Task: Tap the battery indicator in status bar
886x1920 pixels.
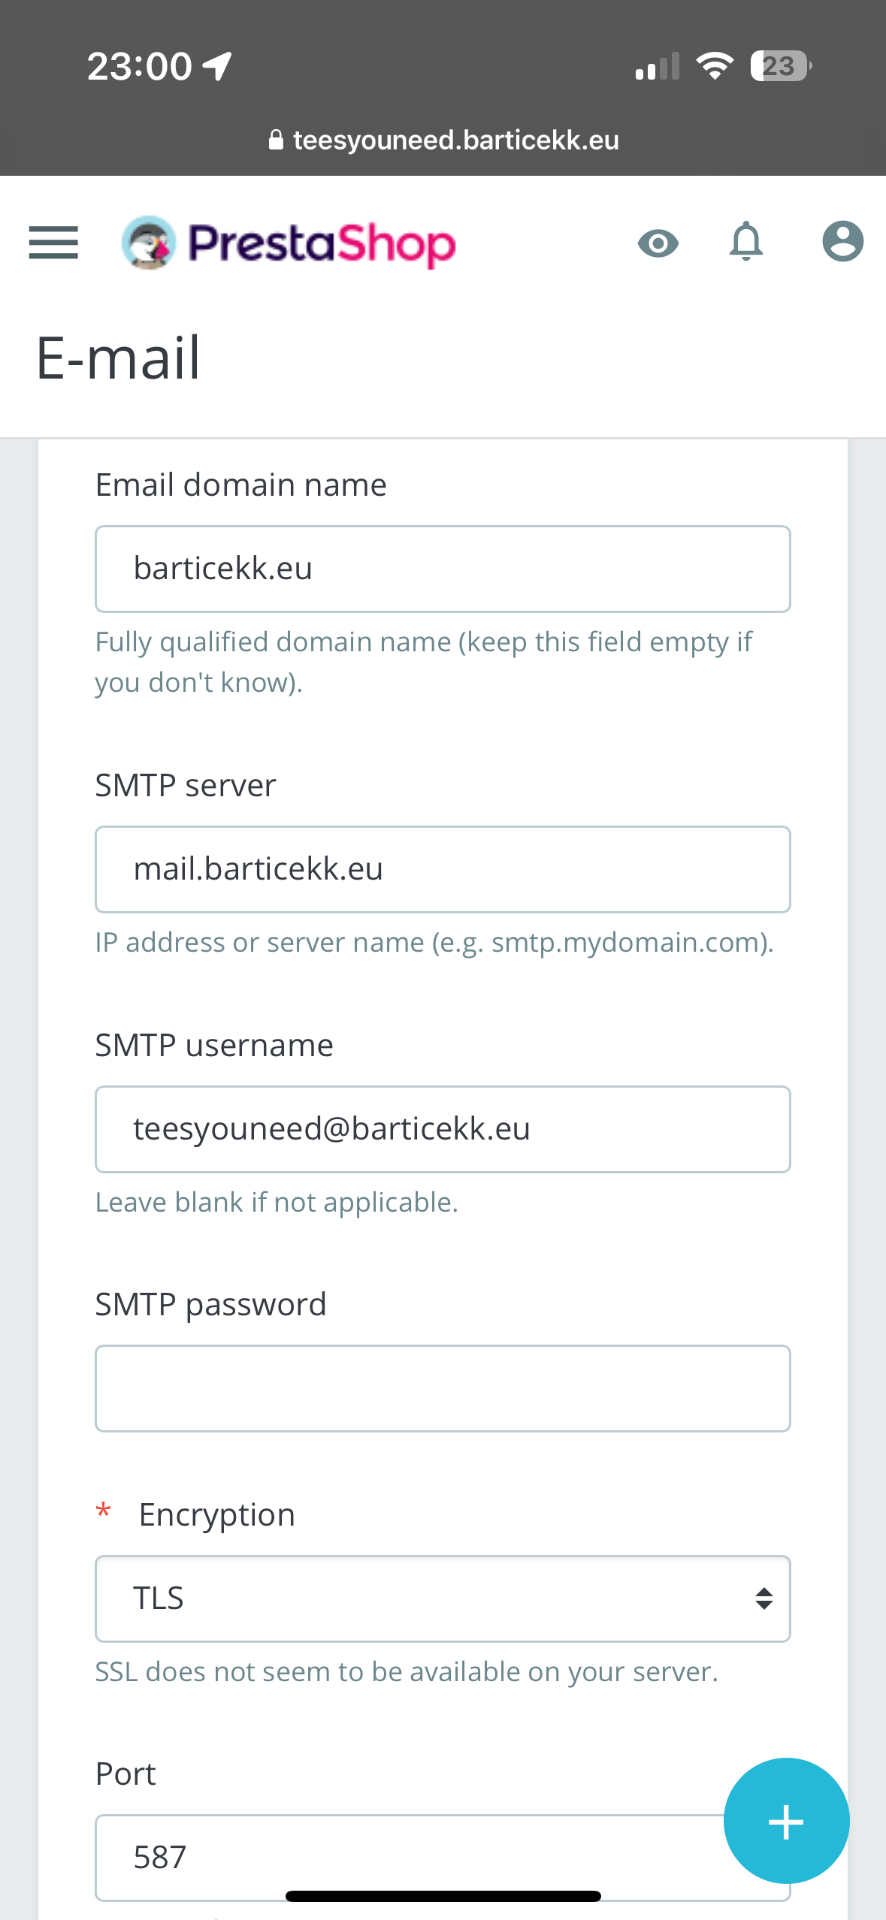Action: pos(781,66)
